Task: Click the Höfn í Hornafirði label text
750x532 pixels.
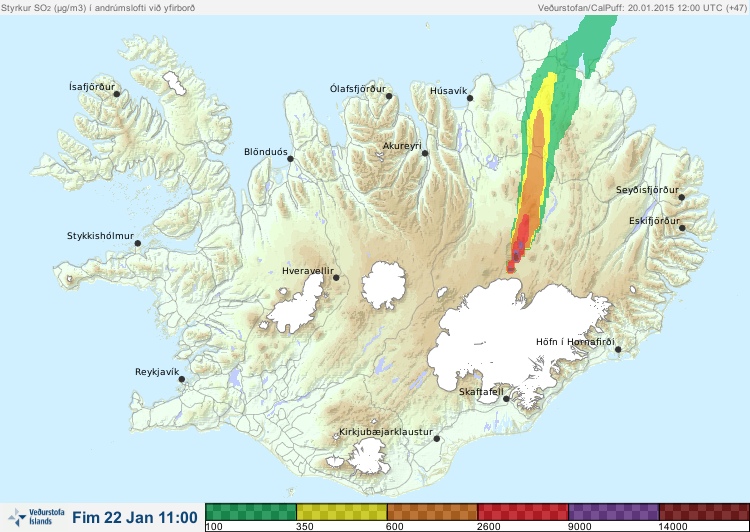Action: pos(575,342)
